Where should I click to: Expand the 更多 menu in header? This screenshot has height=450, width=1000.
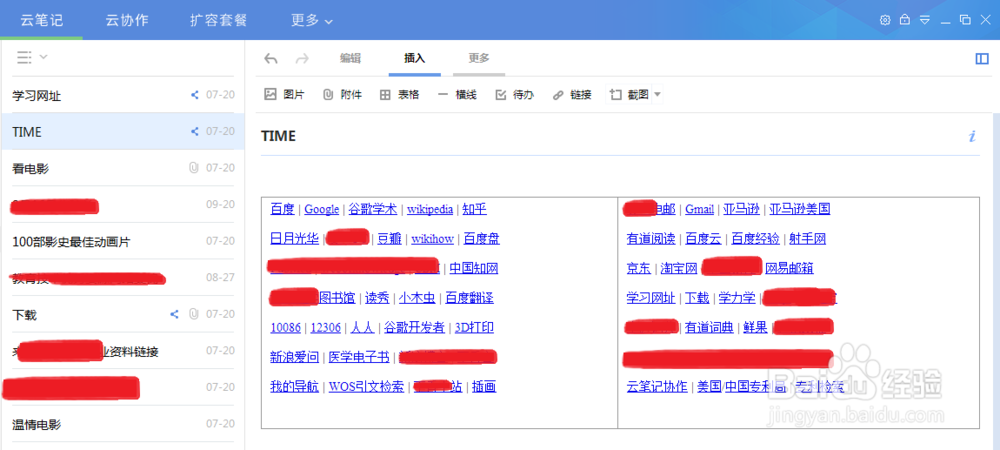312,20
